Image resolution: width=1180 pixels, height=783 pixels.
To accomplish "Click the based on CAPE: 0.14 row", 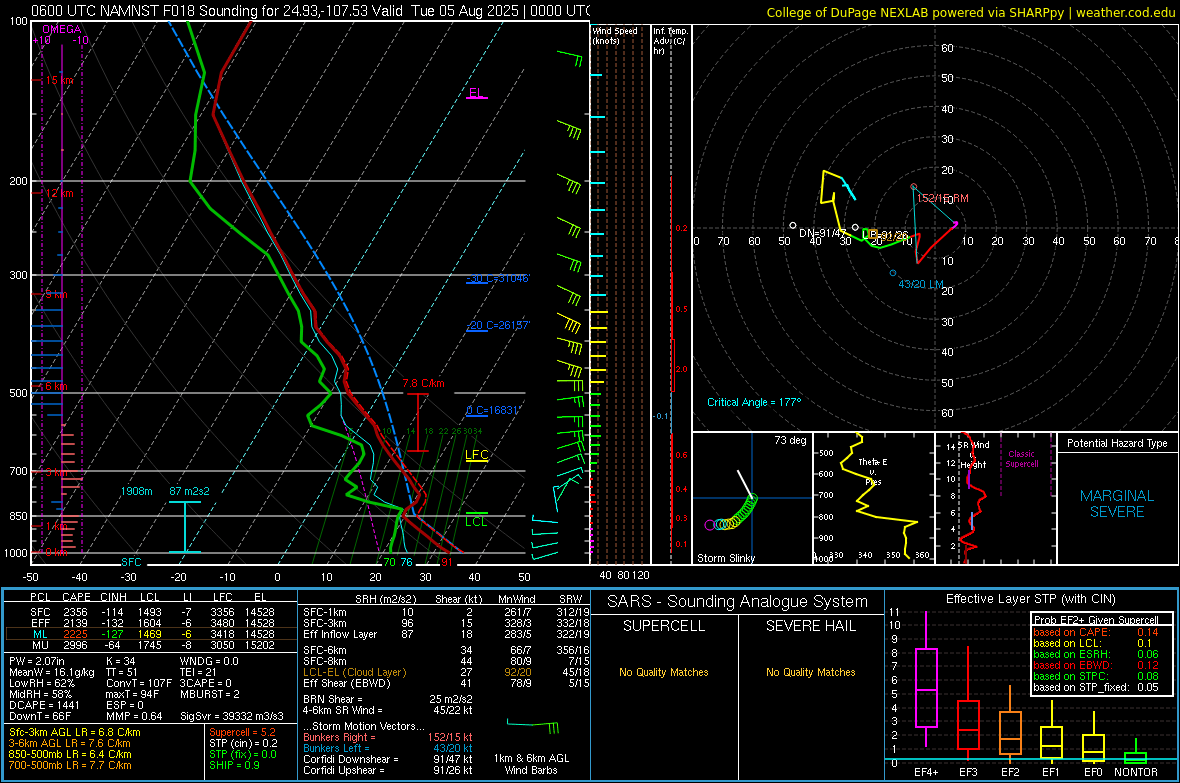I will [1096, 632].
